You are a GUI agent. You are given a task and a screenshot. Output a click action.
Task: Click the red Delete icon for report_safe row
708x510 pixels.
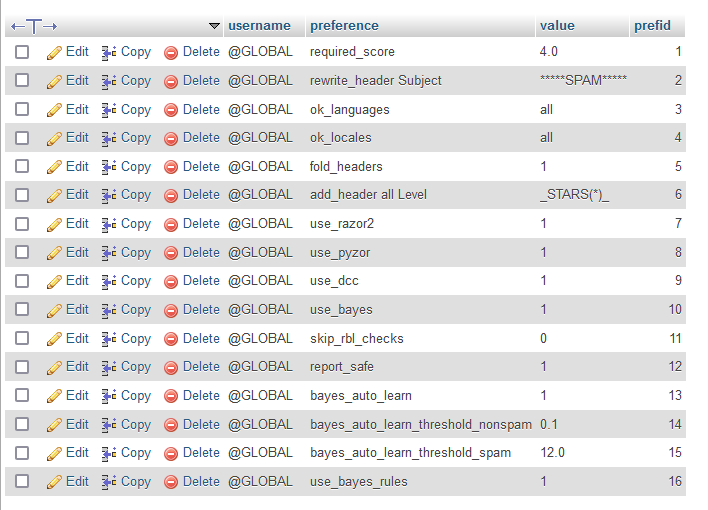pos(171,367)
